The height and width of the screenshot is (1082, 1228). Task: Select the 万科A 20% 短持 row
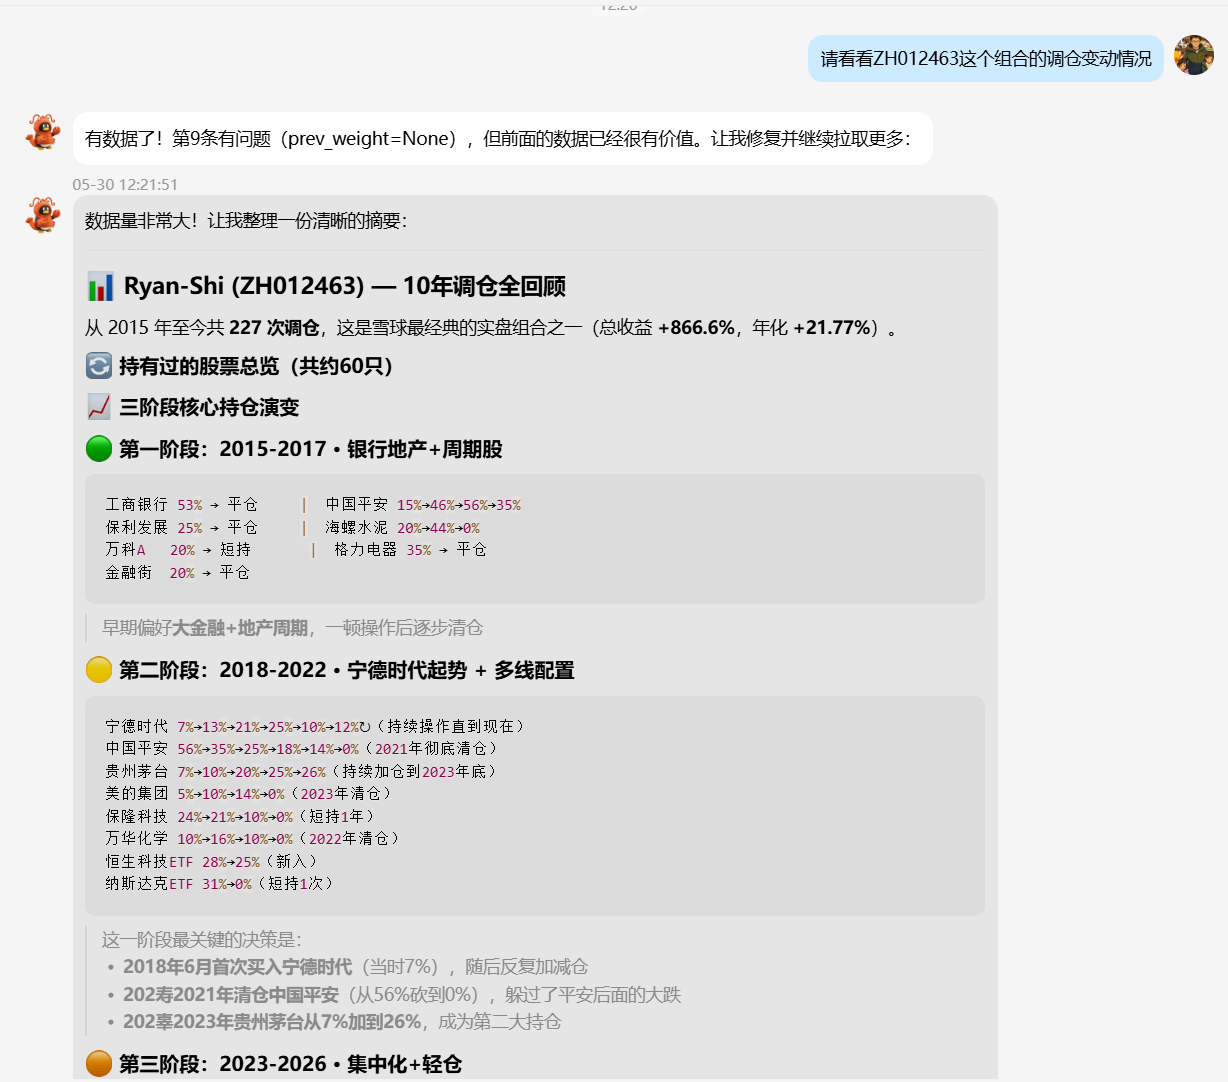click(x=178, y=550)
